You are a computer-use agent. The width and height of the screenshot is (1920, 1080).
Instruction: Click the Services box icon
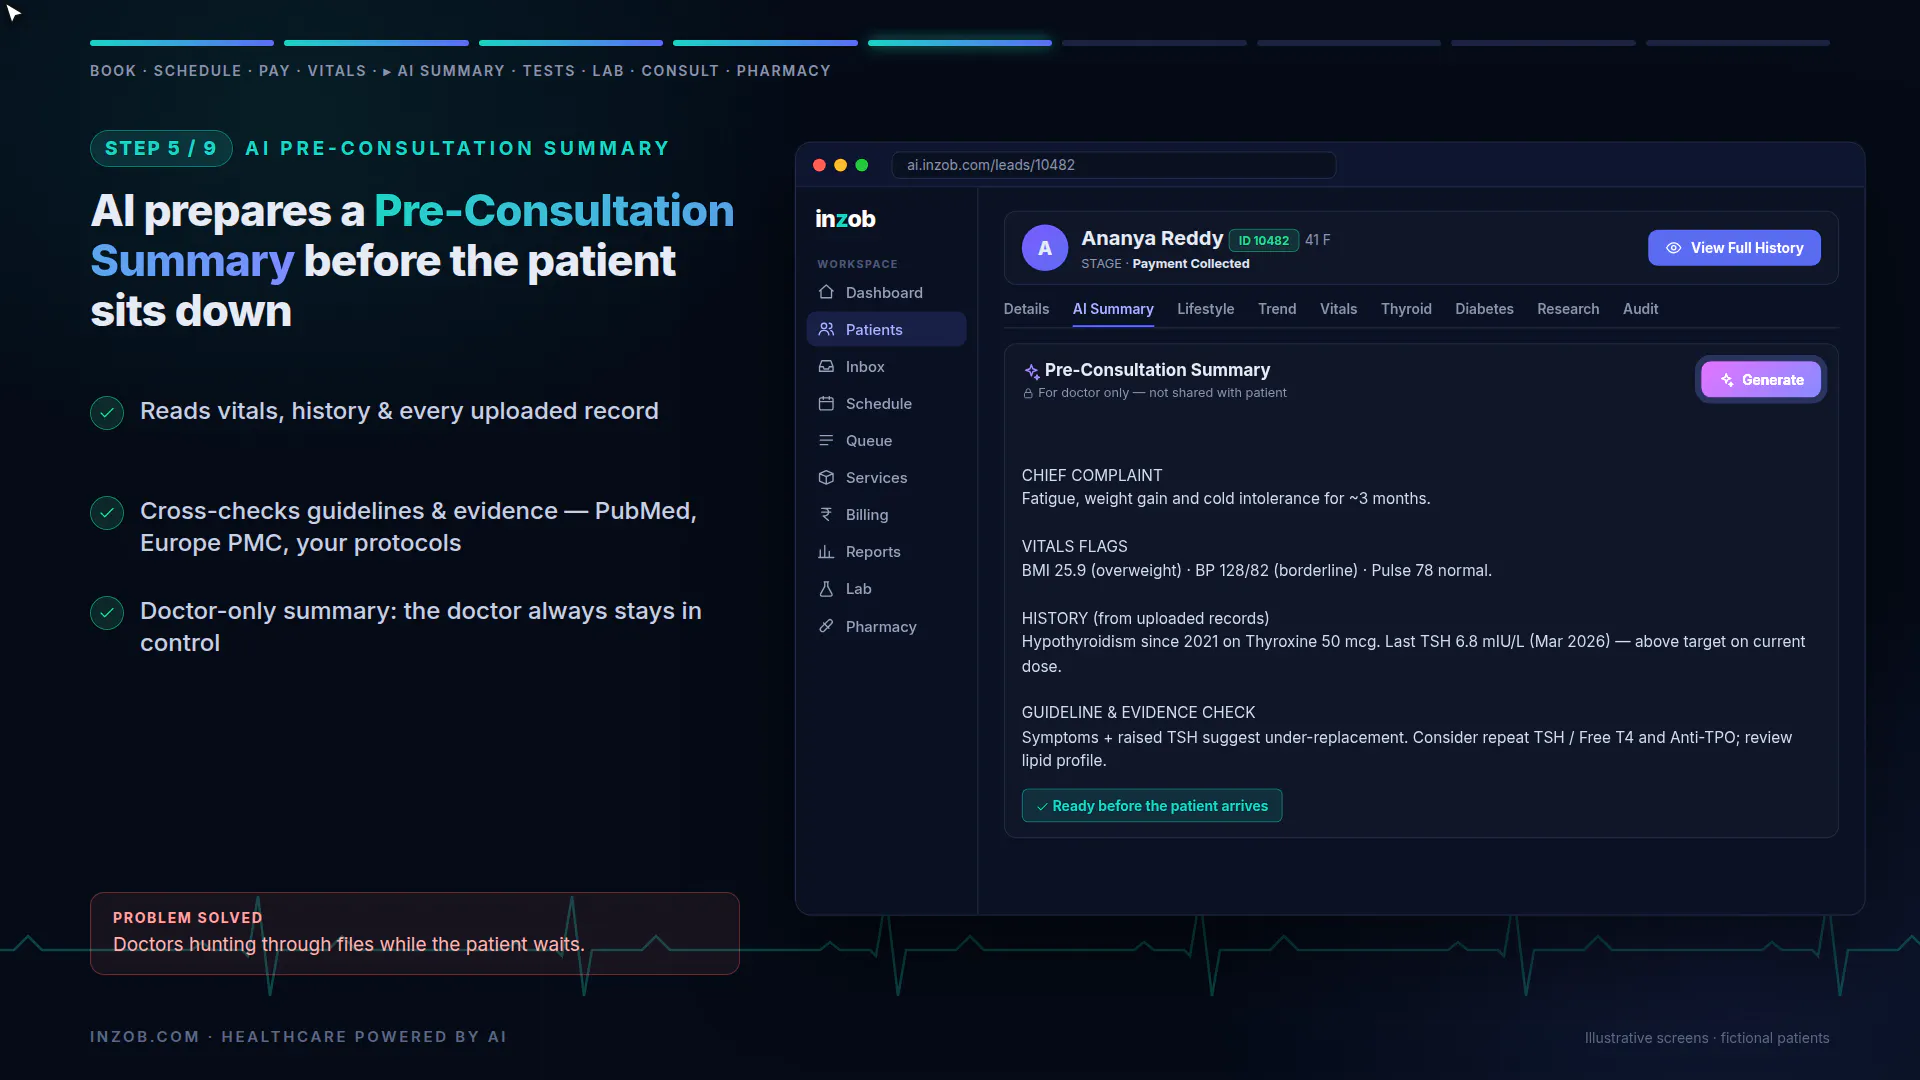826,477
